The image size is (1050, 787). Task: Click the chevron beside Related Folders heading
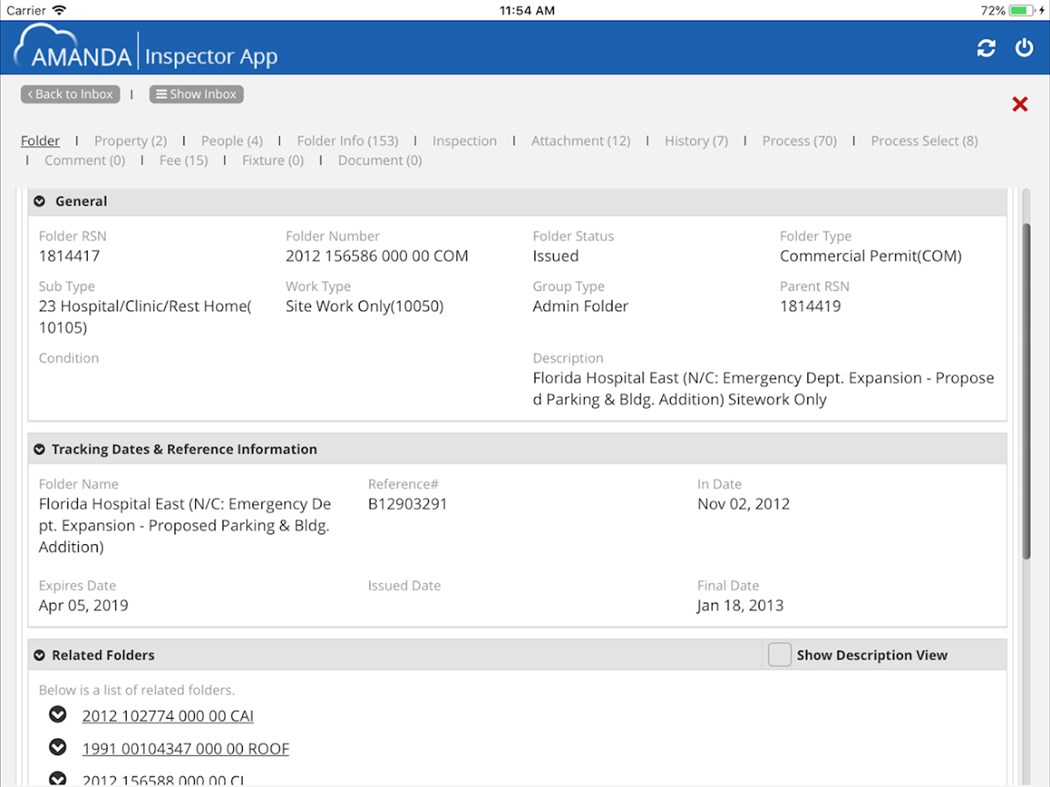click(38, 655)
